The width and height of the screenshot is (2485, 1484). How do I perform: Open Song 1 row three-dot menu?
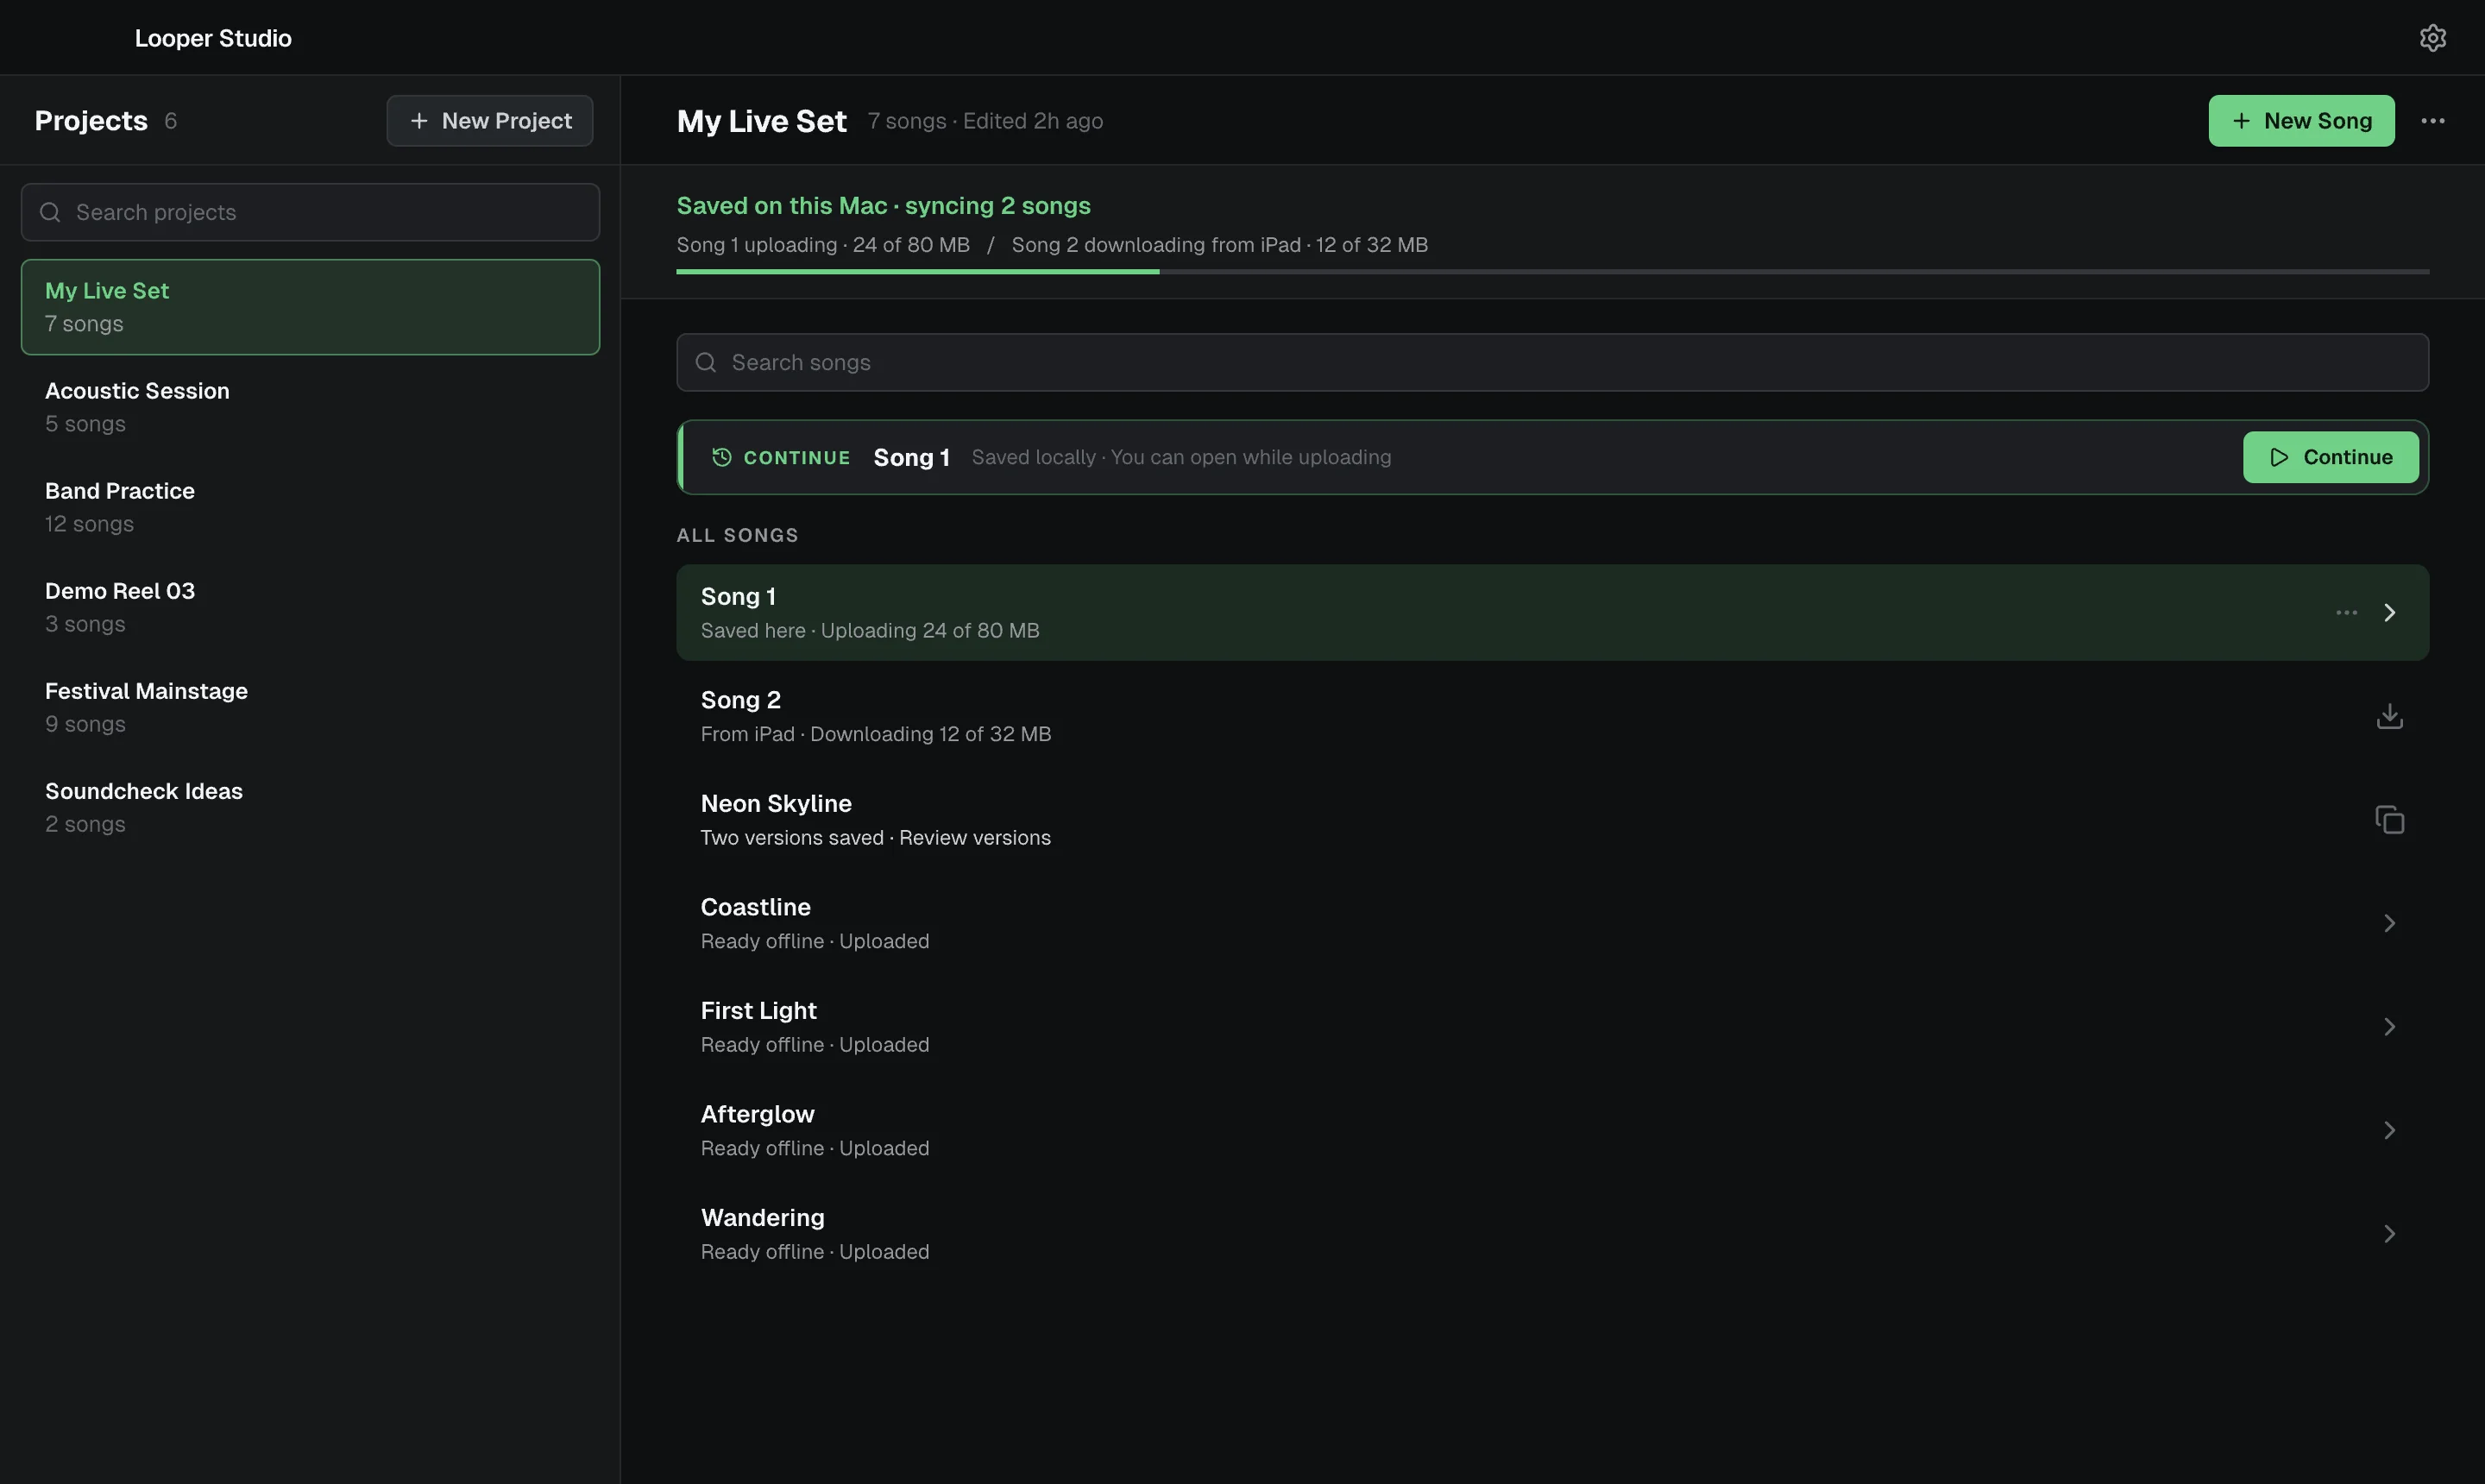[2346, 613]
